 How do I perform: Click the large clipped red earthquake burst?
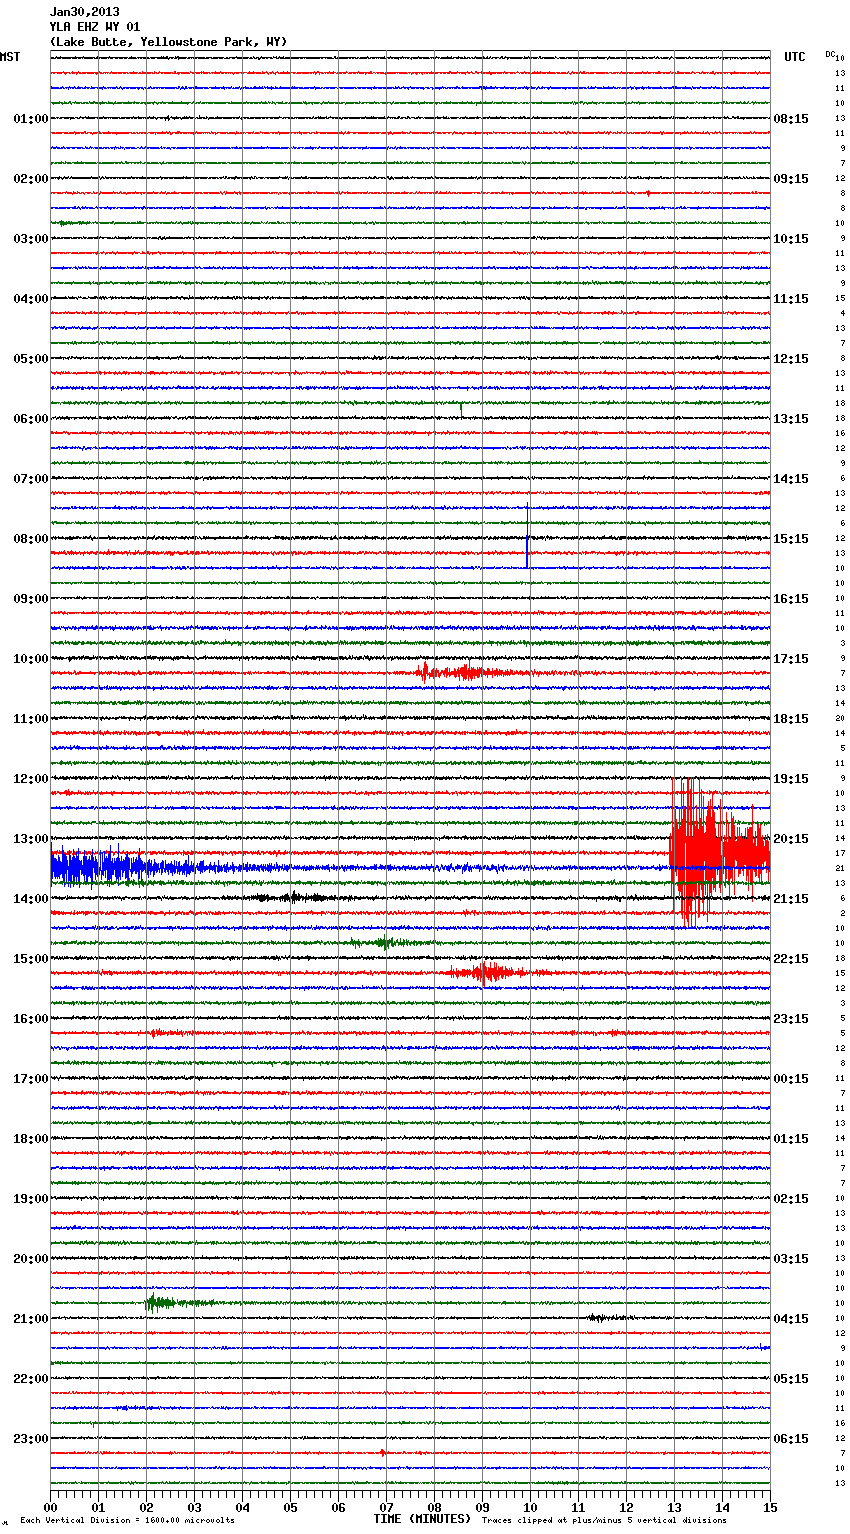719,853
